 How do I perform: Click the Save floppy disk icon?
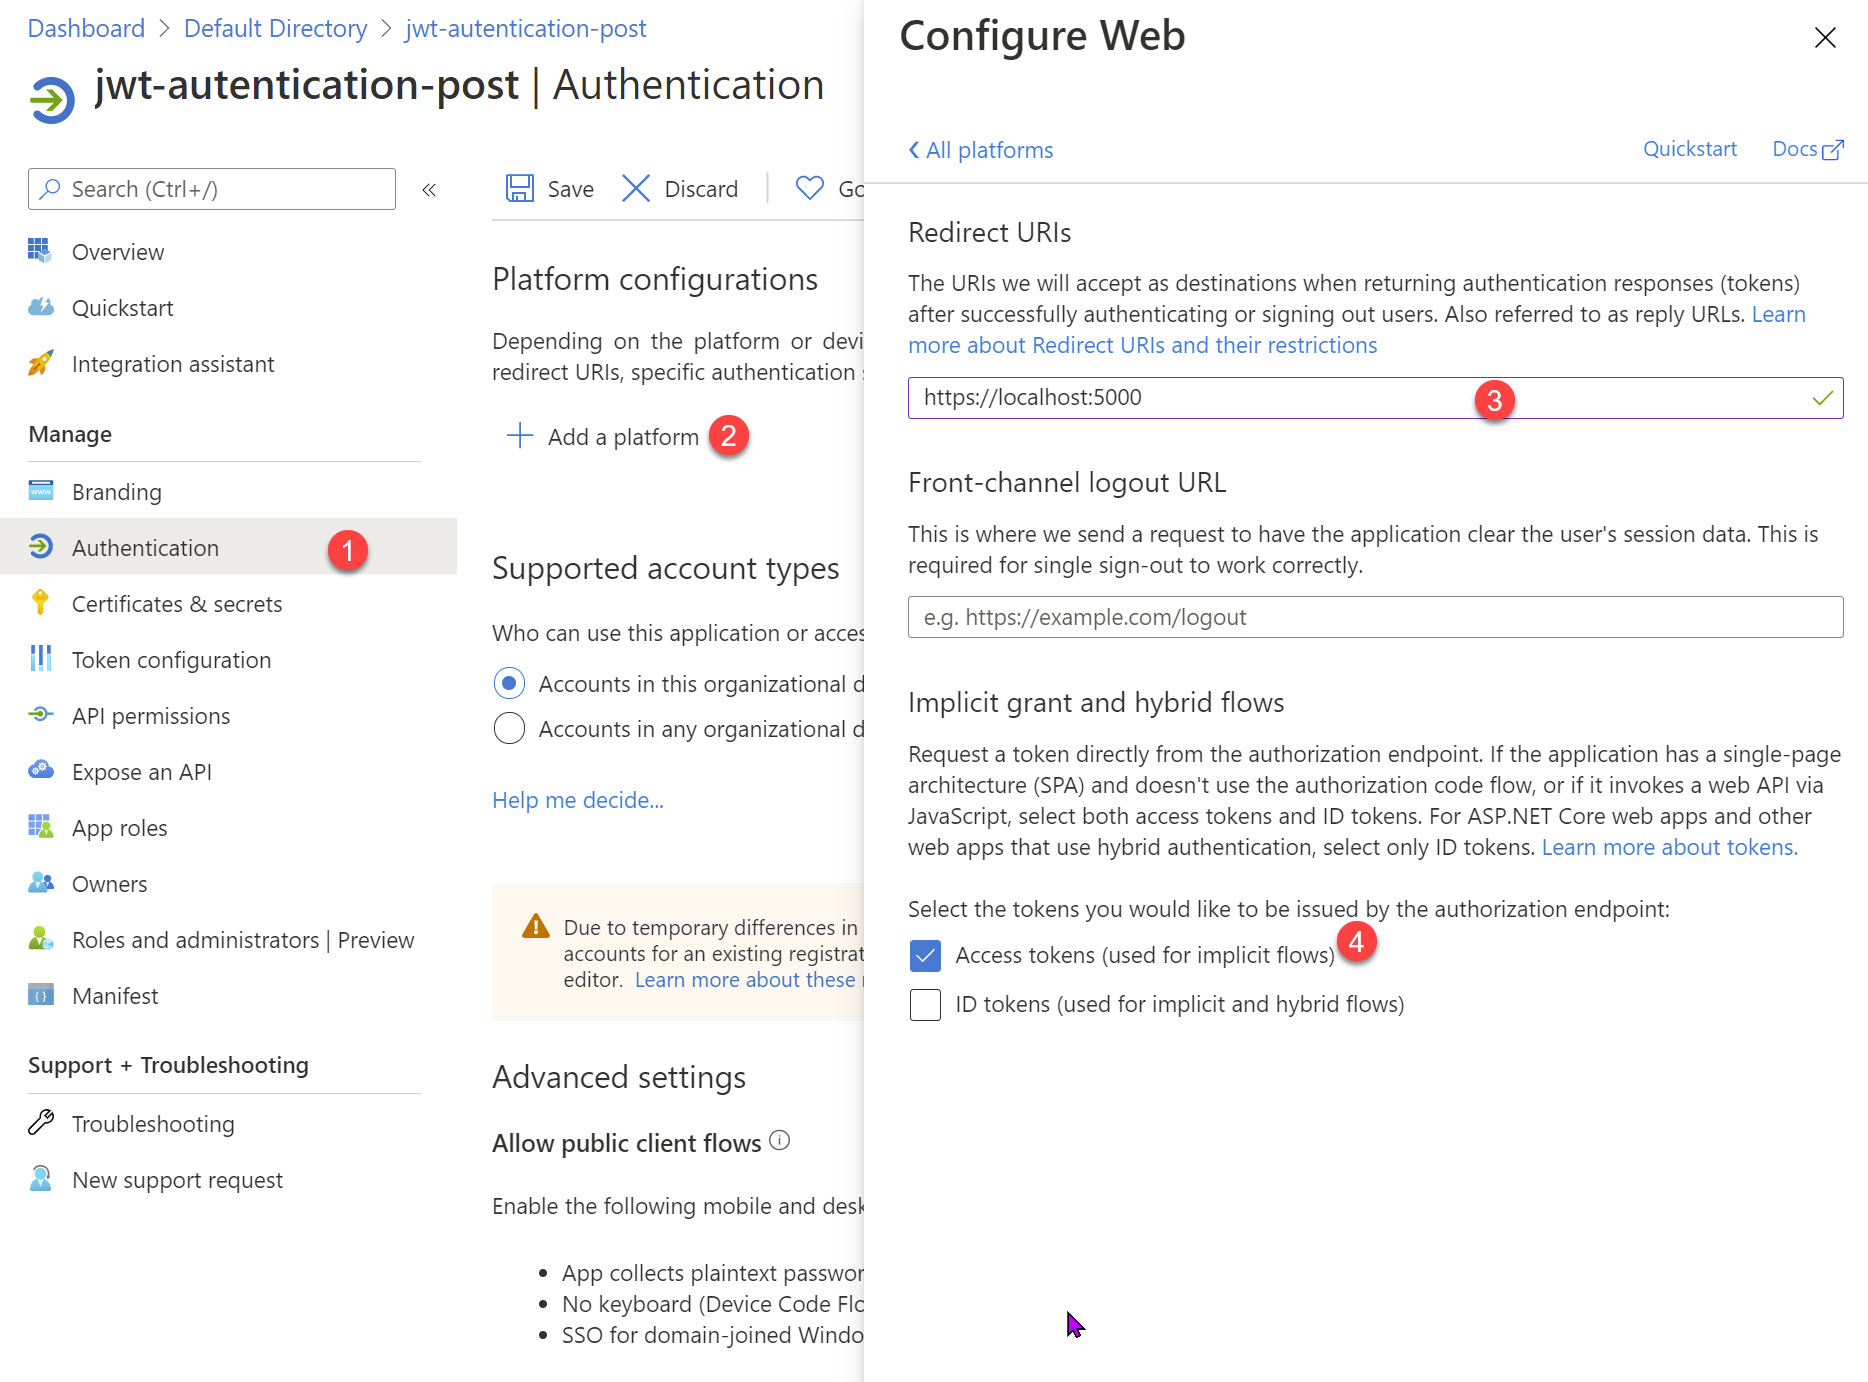[519, 189]
